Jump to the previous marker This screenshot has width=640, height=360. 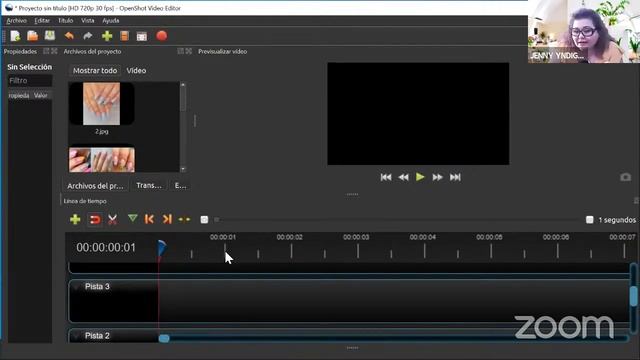coord(149,219)
